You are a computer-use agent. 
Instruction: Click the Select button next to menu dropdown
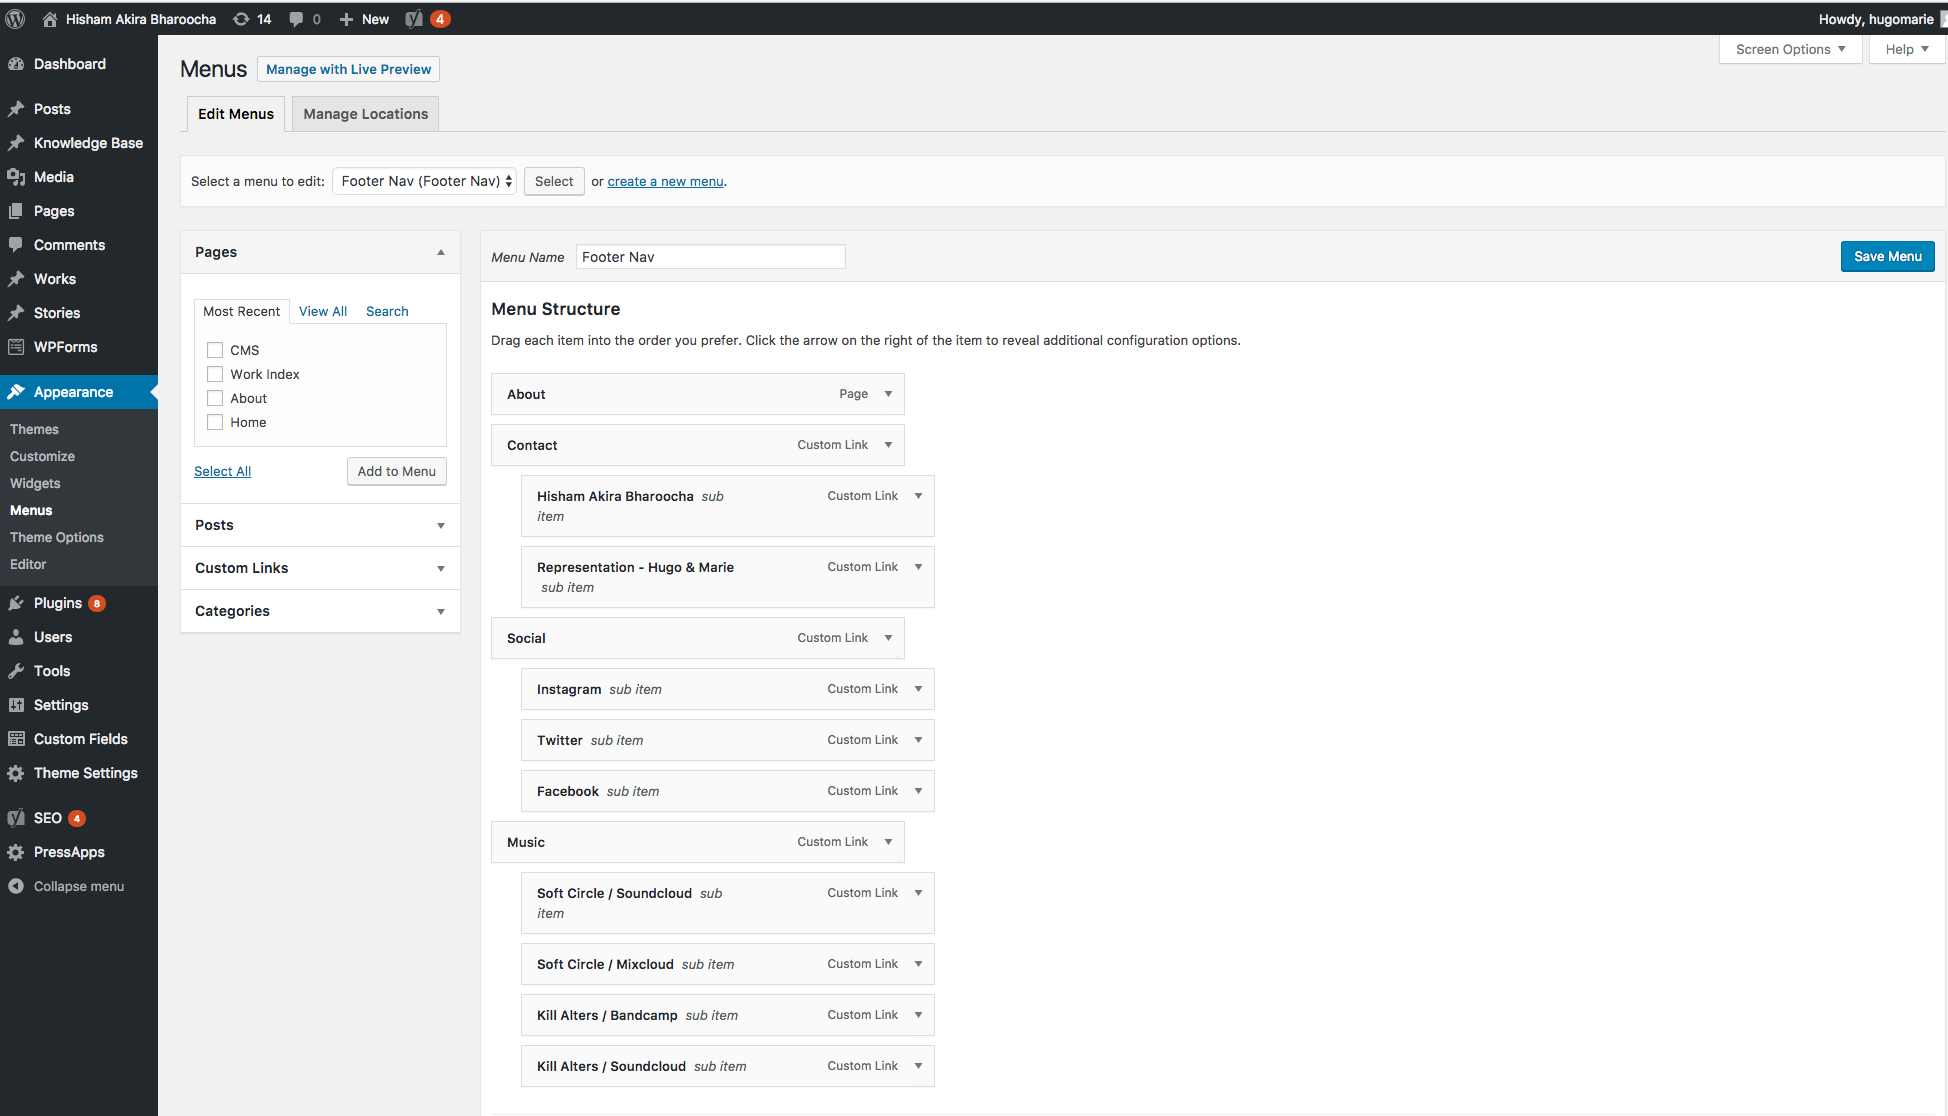pos(554,181)
